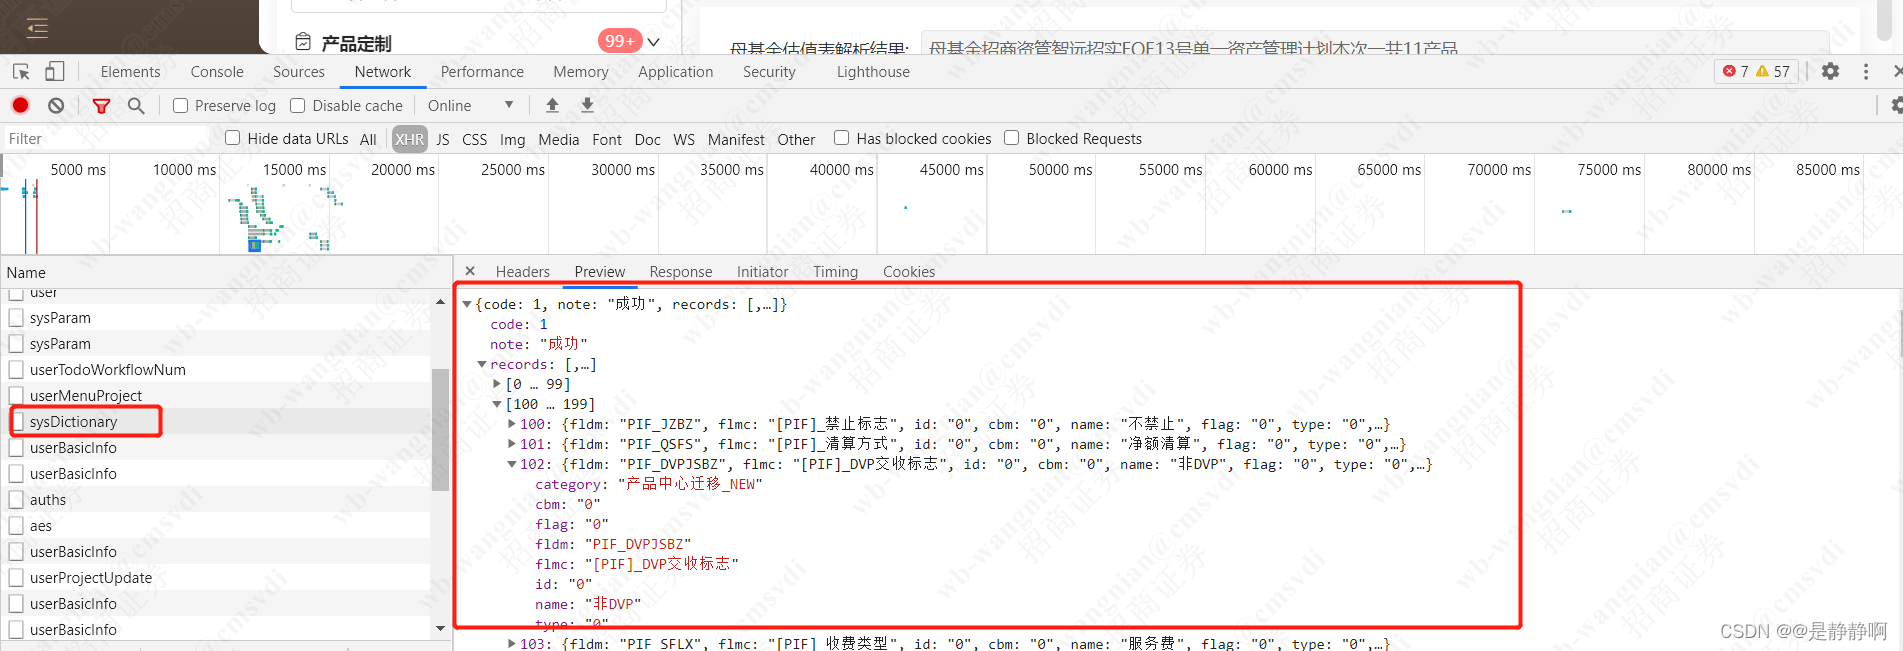Viewport: 1903px width, 651px height.
Task: Open the Initiator tab of request
Action: coord(763,271)
